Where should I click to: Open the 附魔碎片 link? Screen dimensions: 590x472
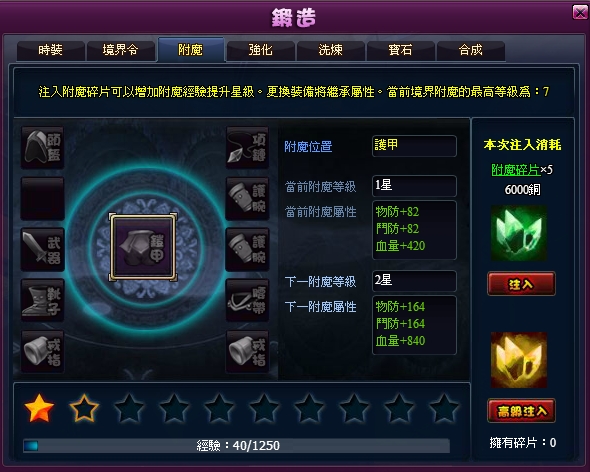[x=515, y=170]
